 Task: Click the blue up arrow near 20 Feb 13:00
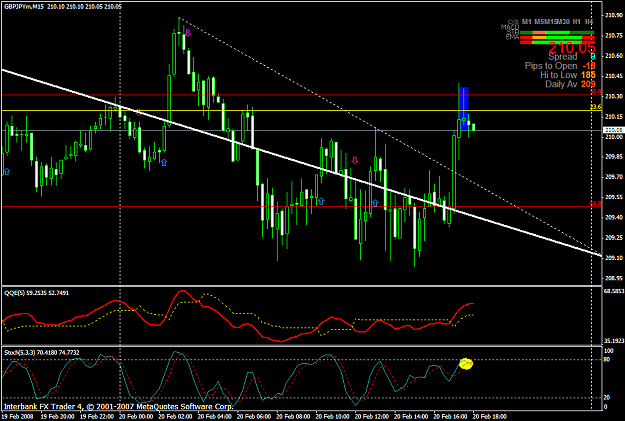[375, 203]
